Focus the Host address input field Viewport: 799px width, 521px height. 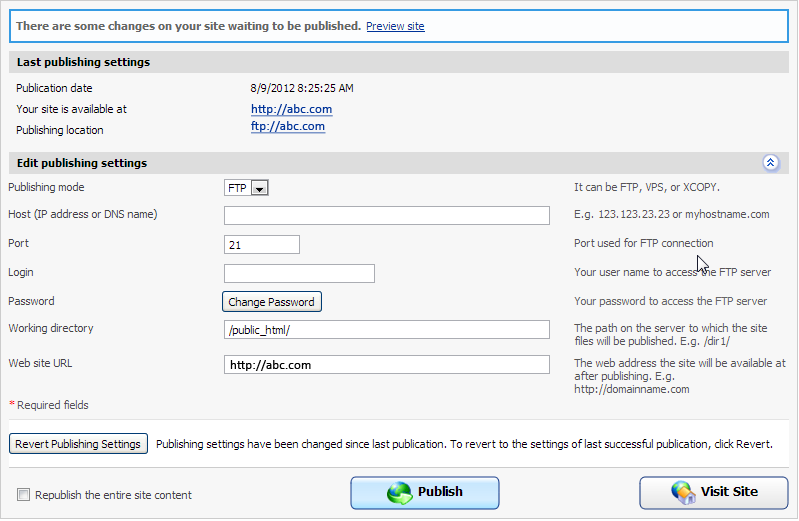(x=386, y=216)
